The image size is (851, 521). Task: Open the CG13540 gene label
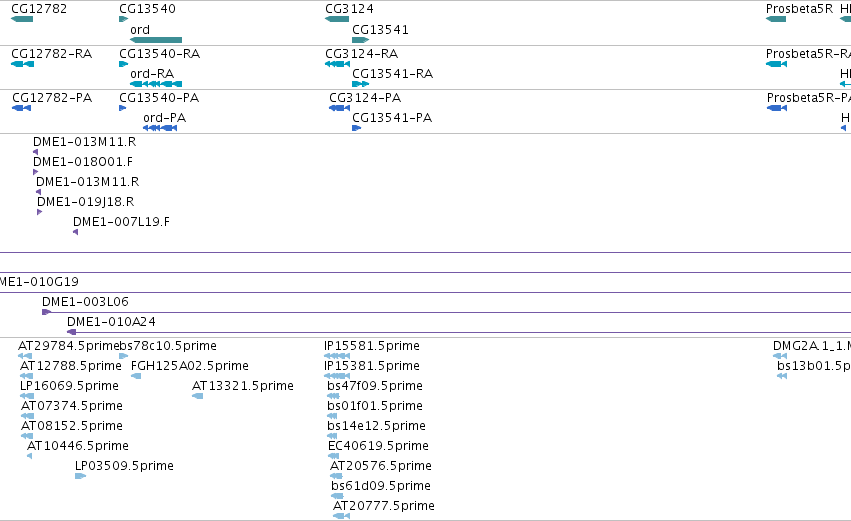pos(148,9)
